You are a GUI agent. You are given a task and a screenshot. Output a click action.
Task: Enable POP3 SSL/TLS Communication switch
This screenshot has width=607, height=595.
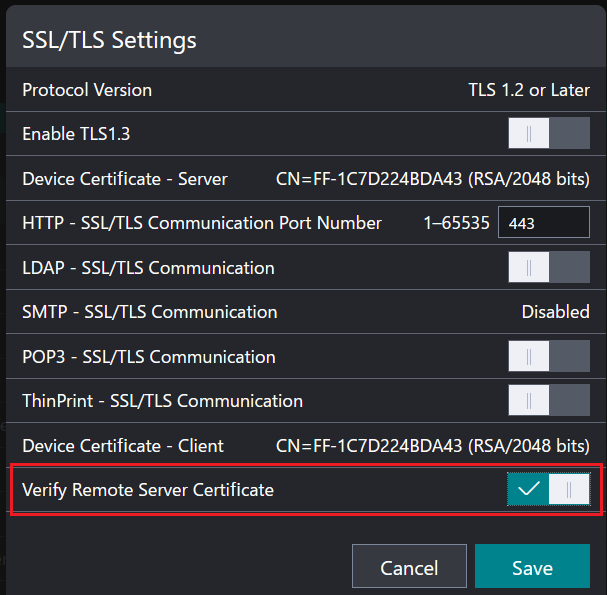pos(549,356)
